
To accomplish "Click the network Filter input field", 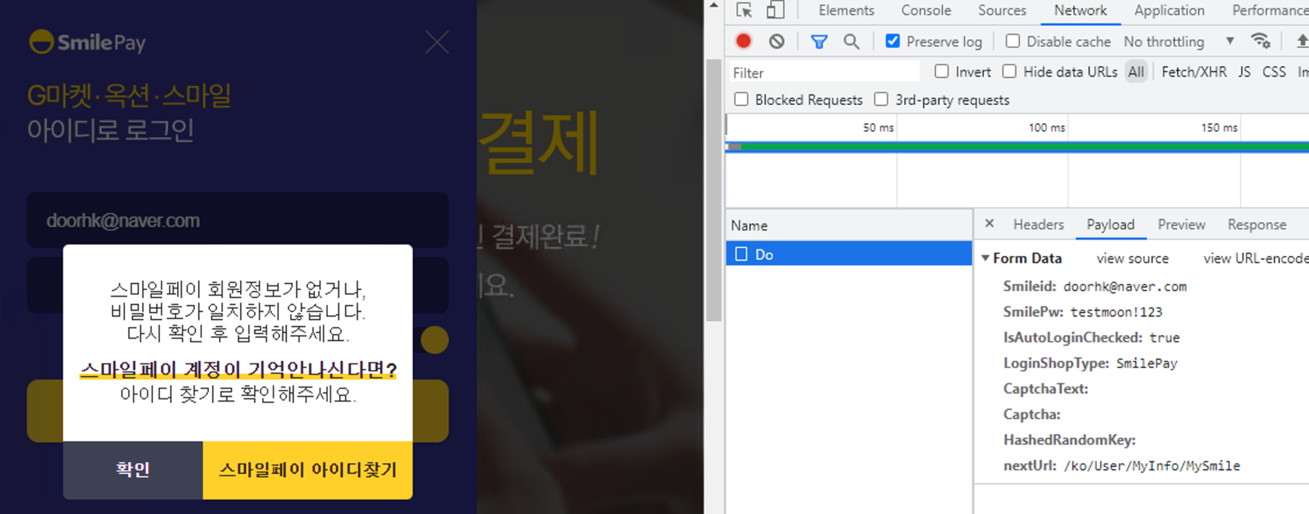I will pos(823,72).
